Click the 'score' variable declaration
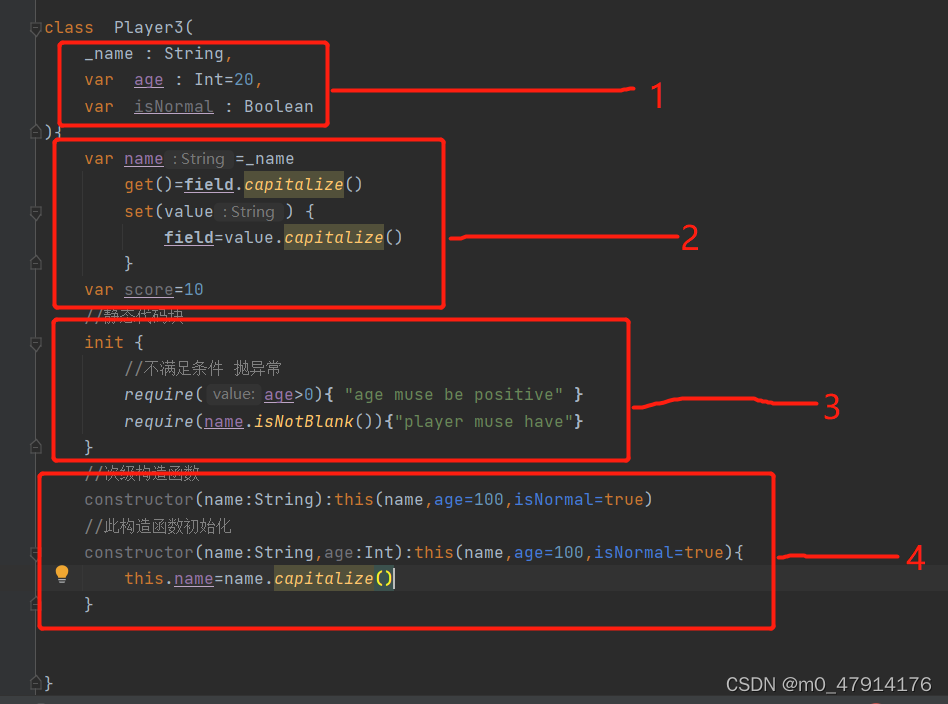Screen dimensions: 948x704 [x=149, y=290]
